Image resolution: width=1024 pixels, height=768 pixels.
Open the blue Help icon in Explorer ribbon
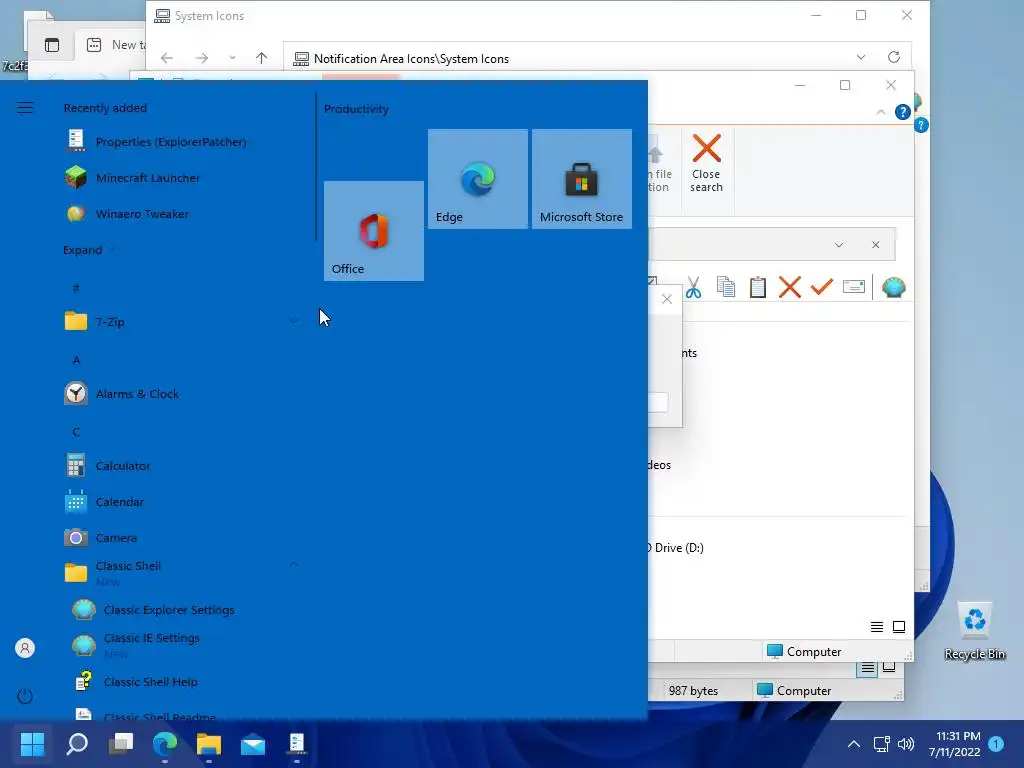click(903, 112)
